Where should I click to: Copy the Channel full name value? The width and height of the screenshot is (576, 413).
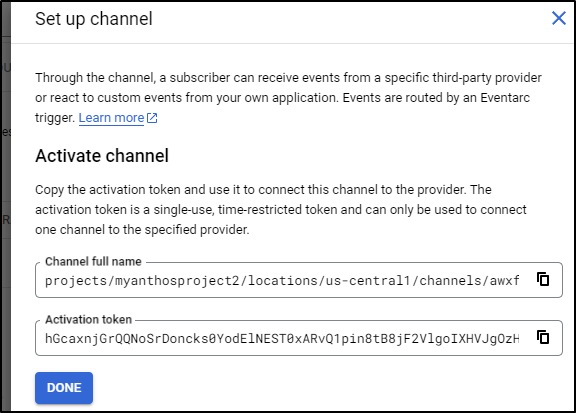click(x=543, y=279)
